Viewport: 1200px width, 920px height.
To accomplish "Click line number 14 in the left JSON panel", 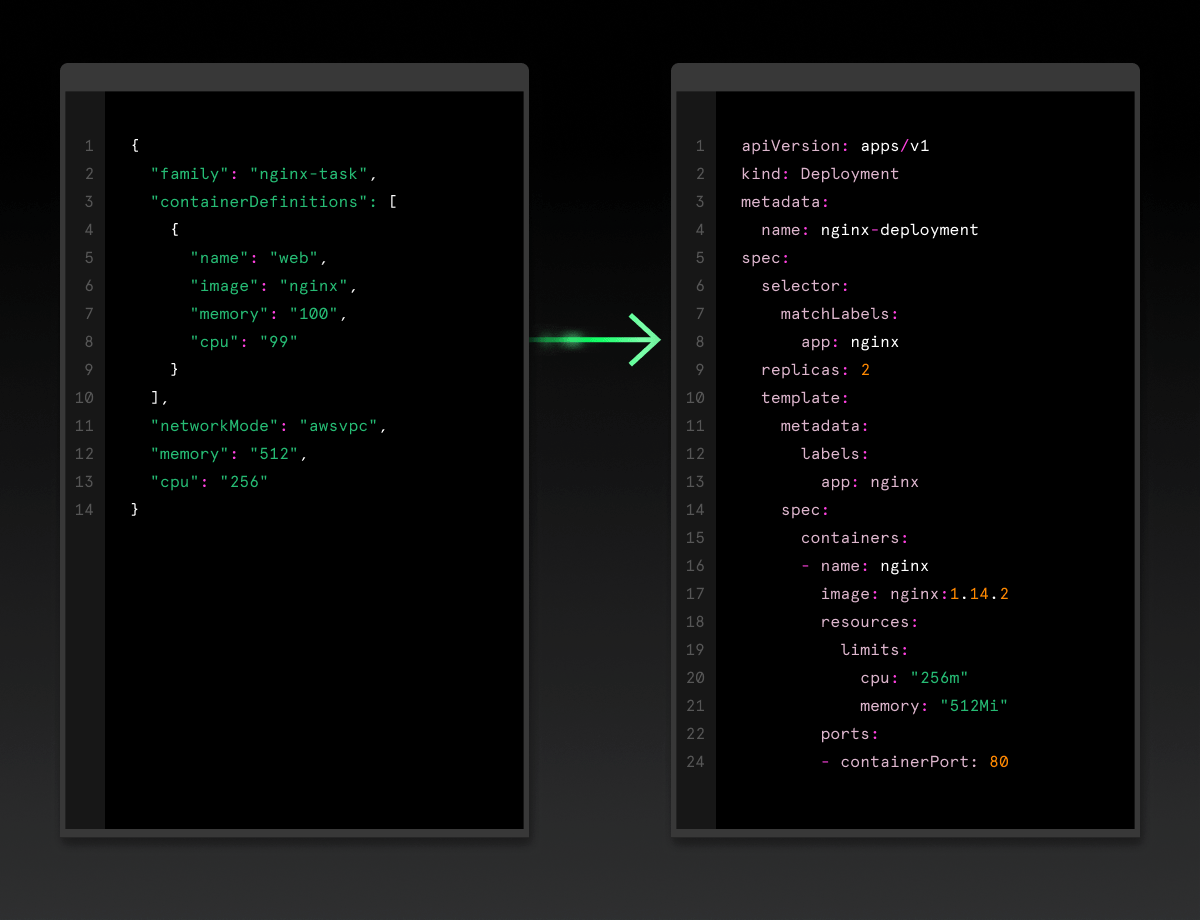I will click(x=85, y=510).
